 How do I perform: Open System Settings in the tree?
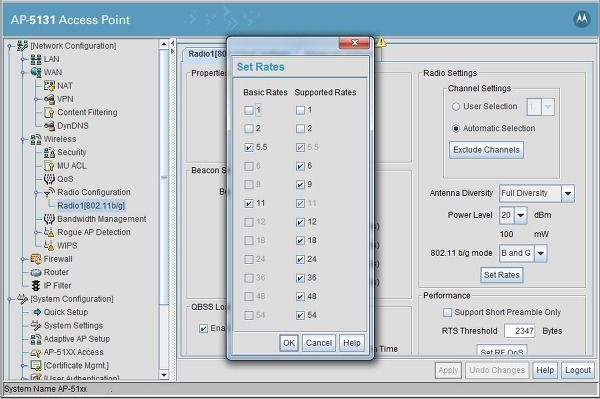[x=73, y=326]
